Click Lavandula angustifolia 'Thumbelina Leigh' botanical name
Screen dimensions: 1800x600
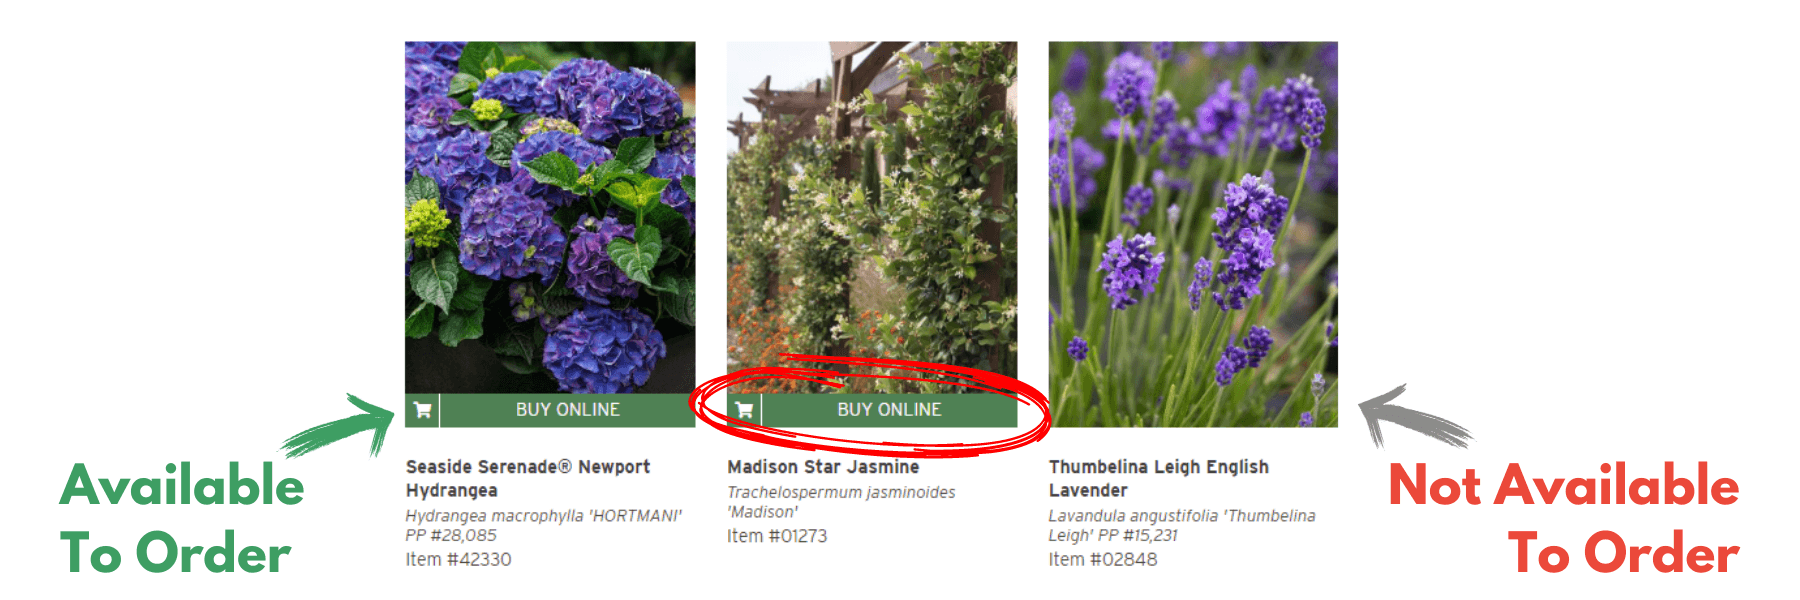click(1182, 526)
